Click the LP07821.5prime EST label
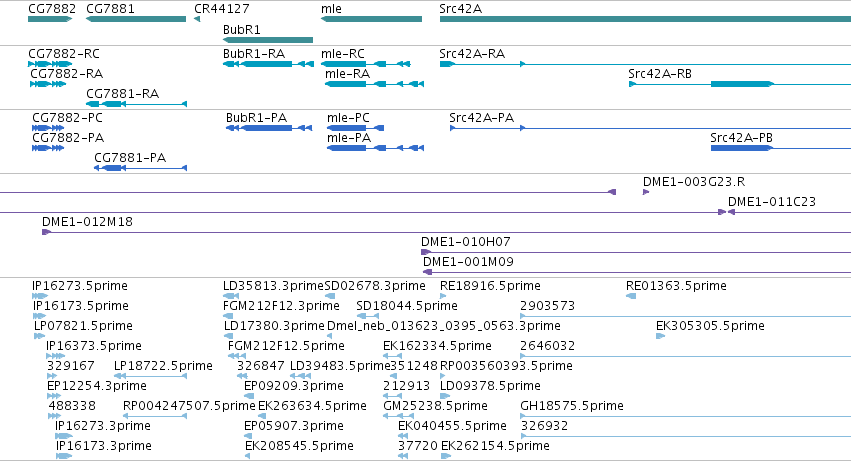Viewport: 851px width, 461px height. tap(83, 326)
